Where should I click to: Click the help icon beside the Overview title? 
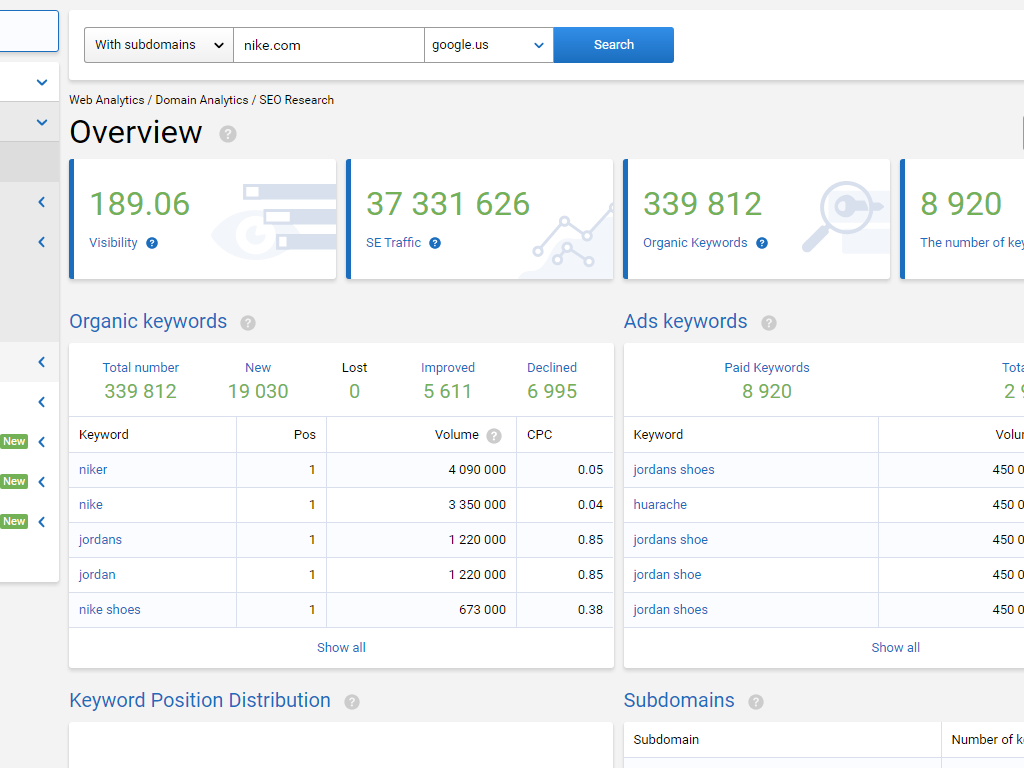tap(227, 134)
